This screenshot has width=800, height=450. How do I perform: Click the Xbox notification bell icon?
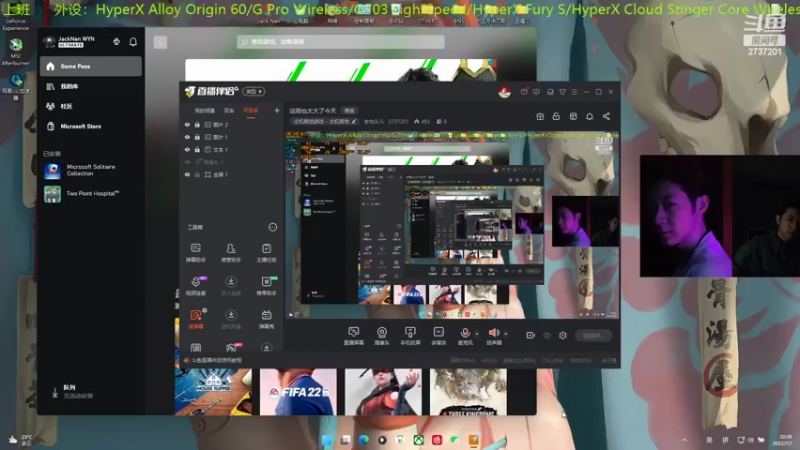[x=133, y=42]
